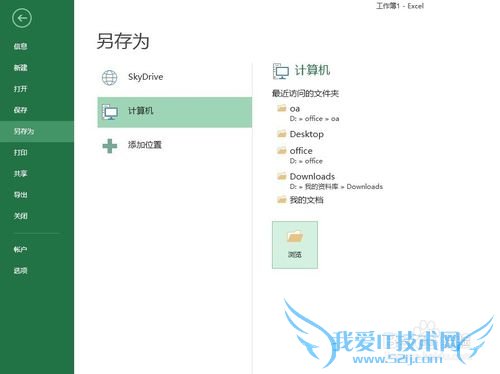Open the 打印 page

pyautogui.click(x=20, y=152)
